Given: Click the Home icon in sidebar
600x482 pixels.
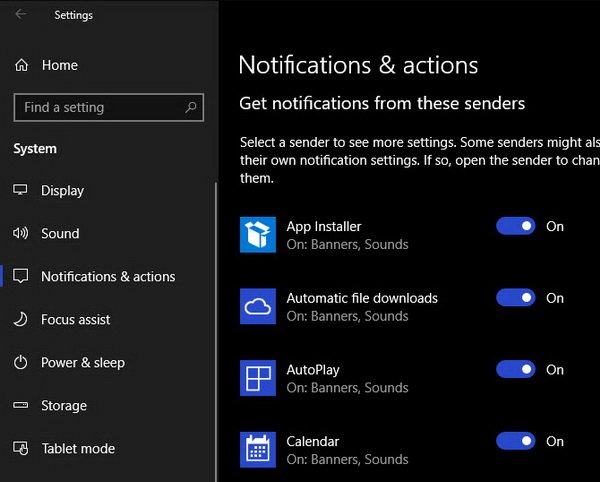Looking at the screenshot, I should (21, 65).
